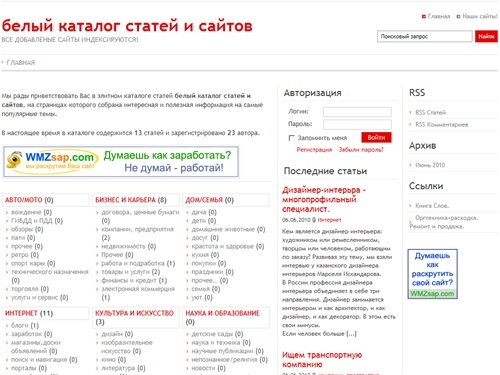Open the RSS Комментариев feed link

[442, 125]
